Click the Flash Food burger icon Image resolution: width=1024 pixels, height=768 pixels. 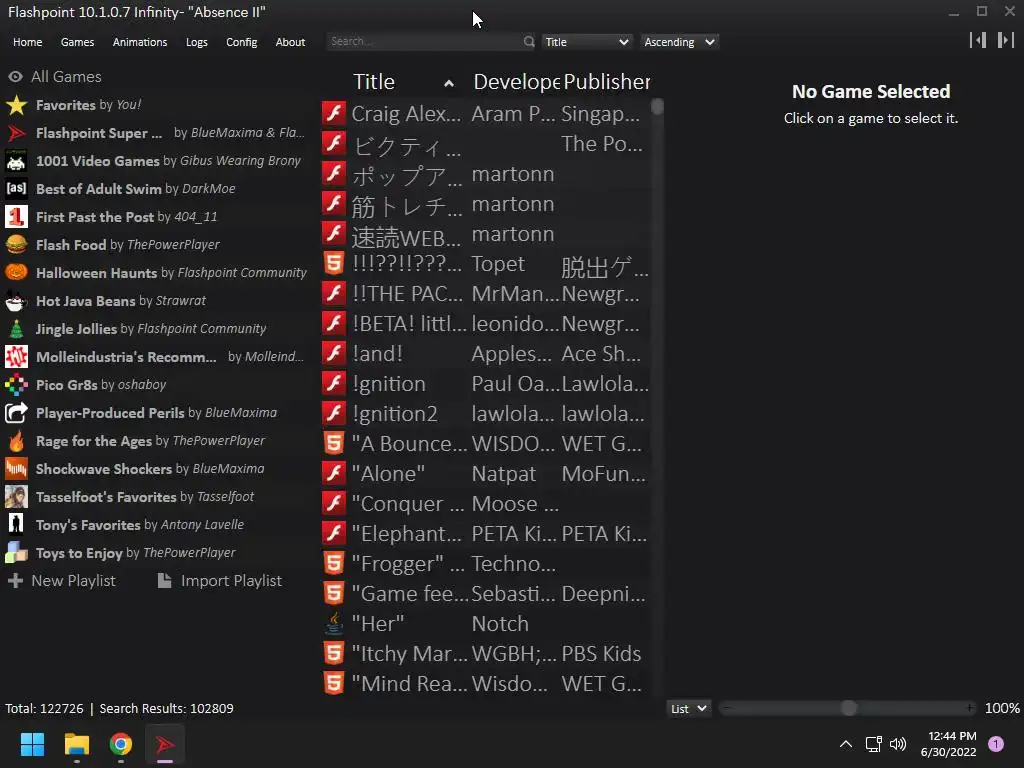pyautogui.click(x=16, y=245)
